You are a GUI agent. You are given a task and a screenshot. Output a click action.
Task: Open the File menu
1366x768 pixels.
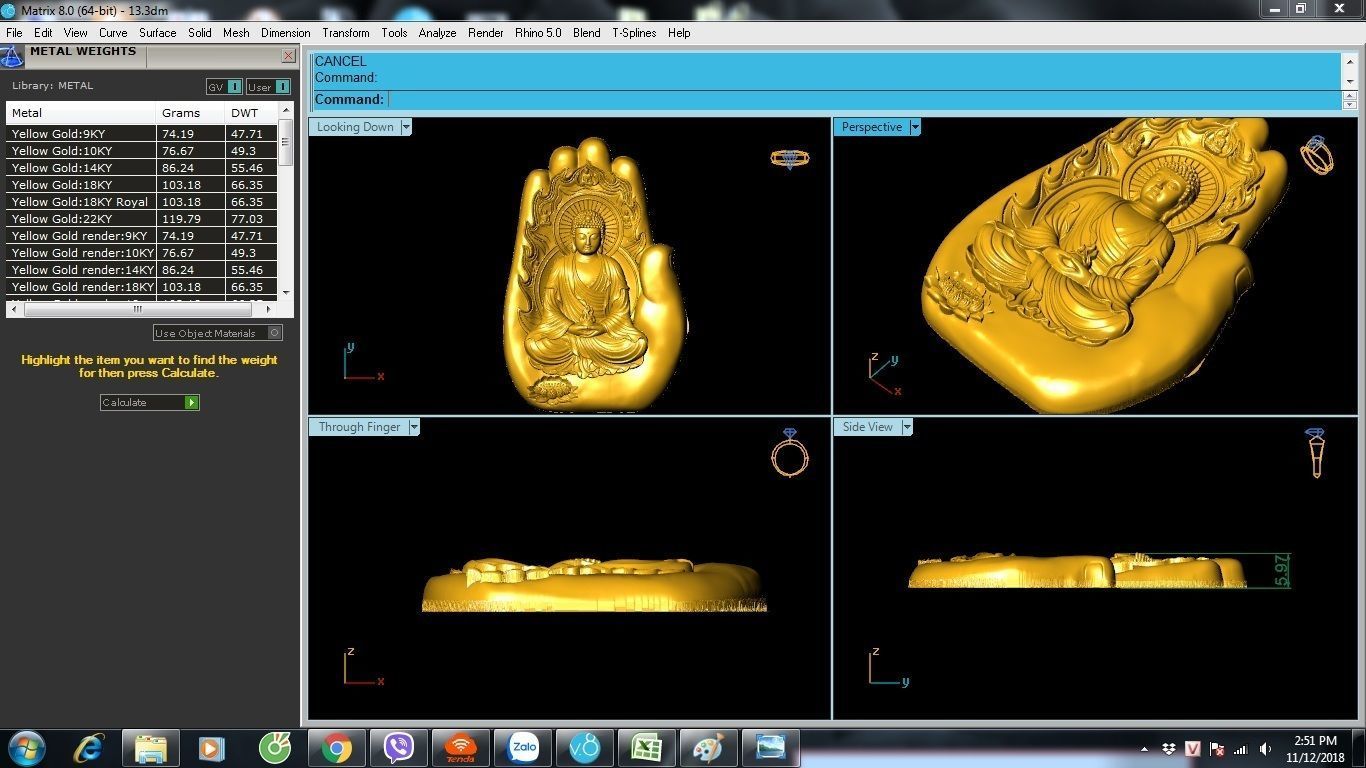pyautogui.click(x=14, y=33)
